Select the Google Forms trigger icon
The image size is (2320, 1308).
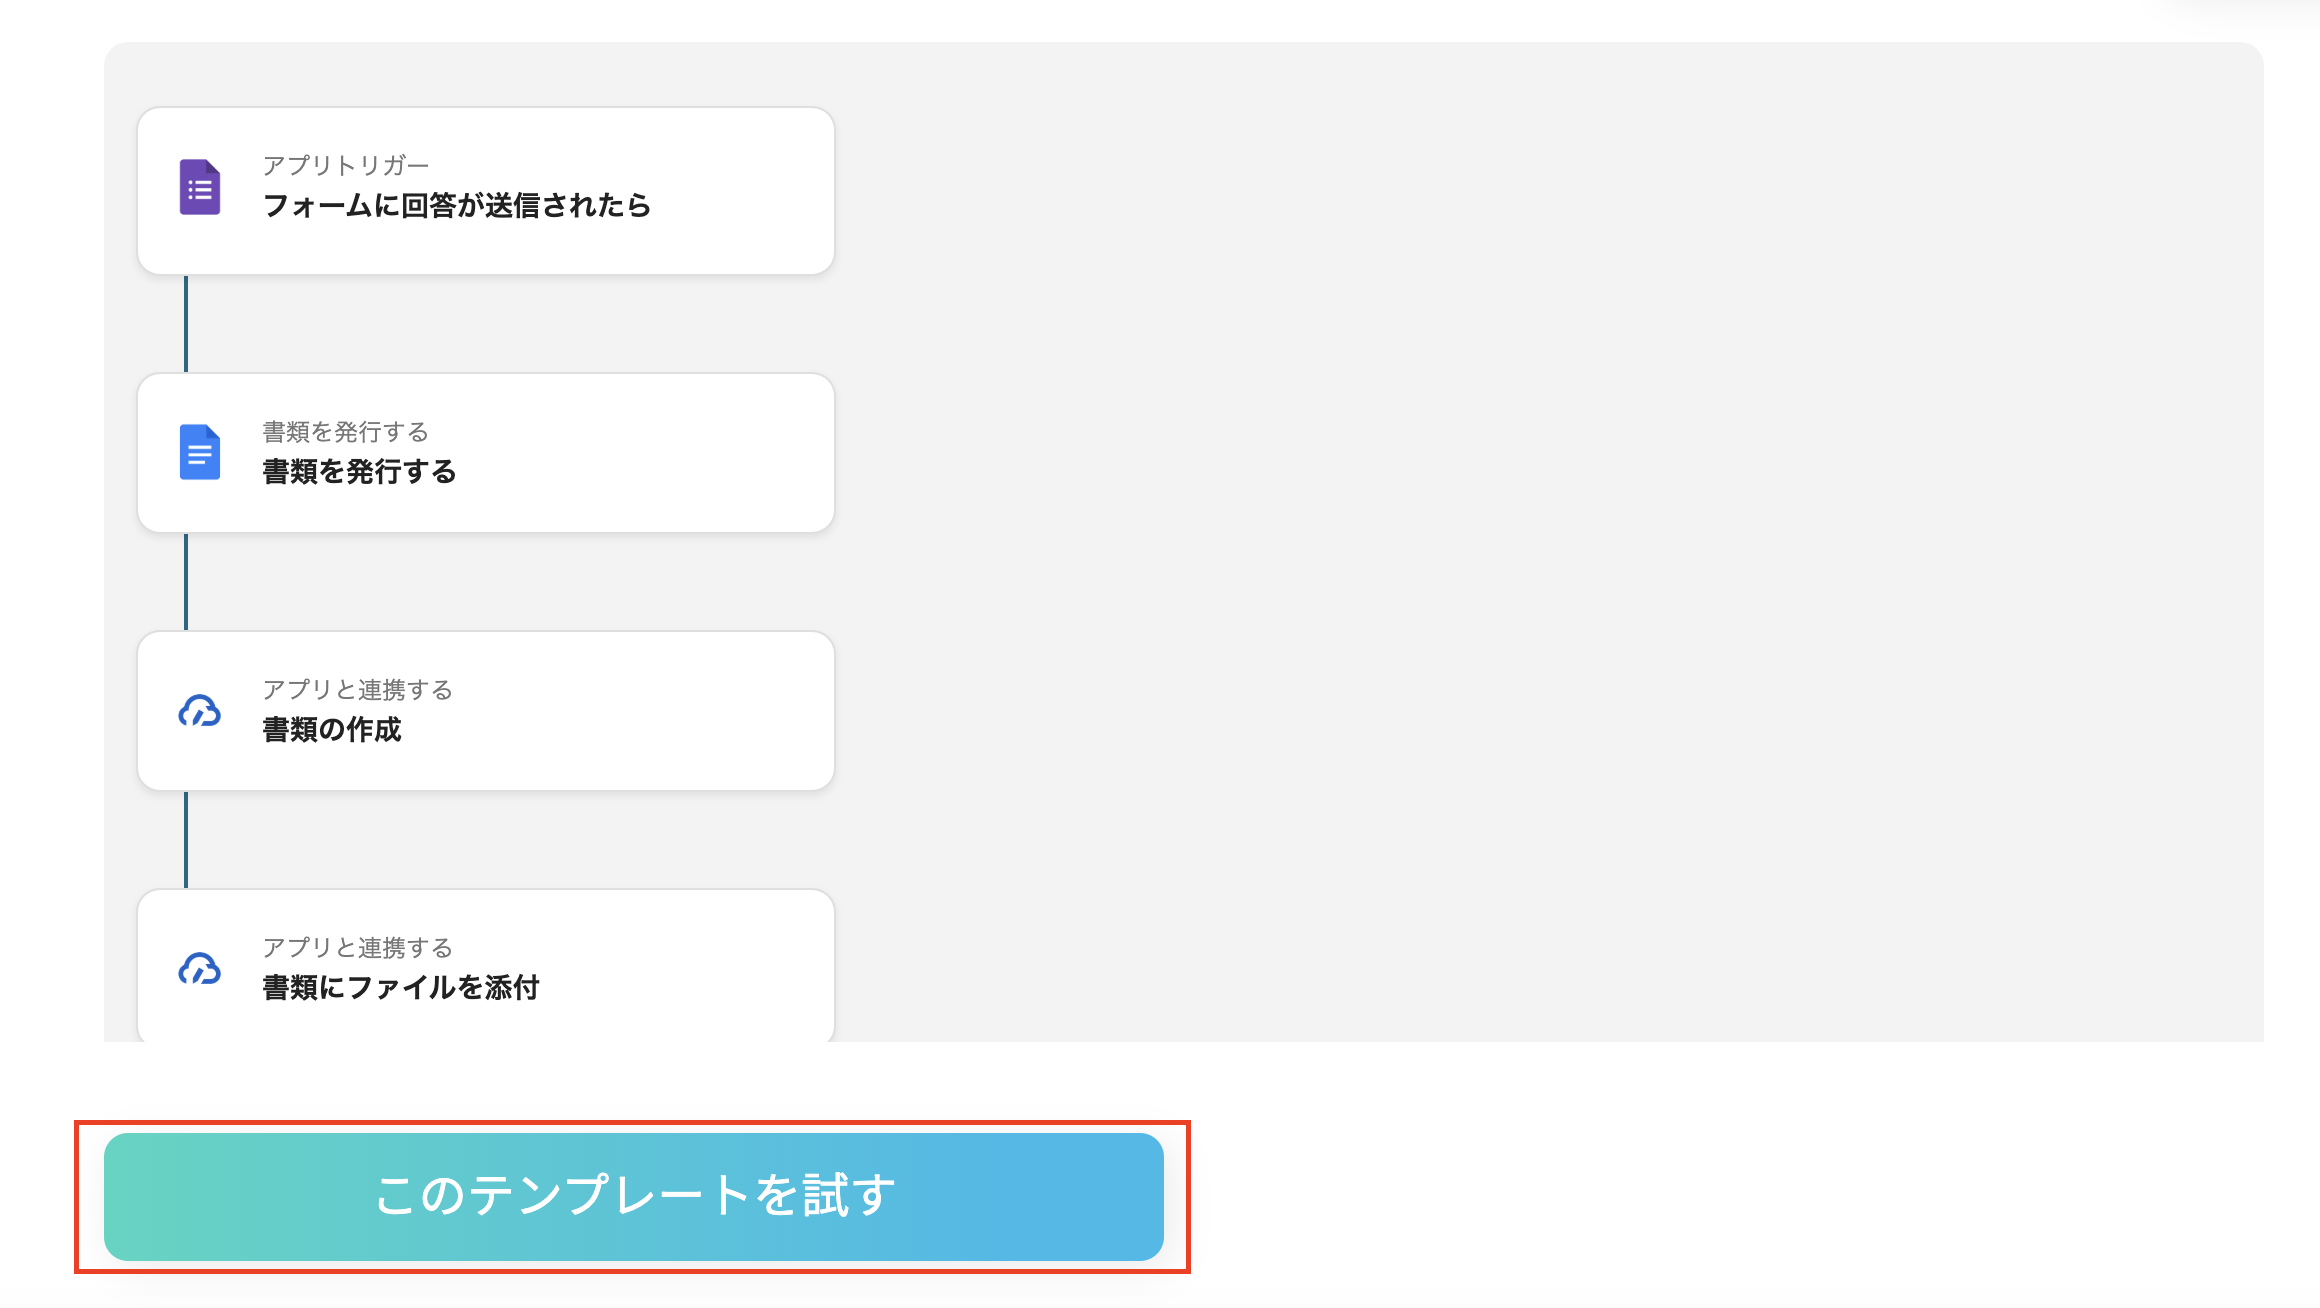[x=199, y=188]
